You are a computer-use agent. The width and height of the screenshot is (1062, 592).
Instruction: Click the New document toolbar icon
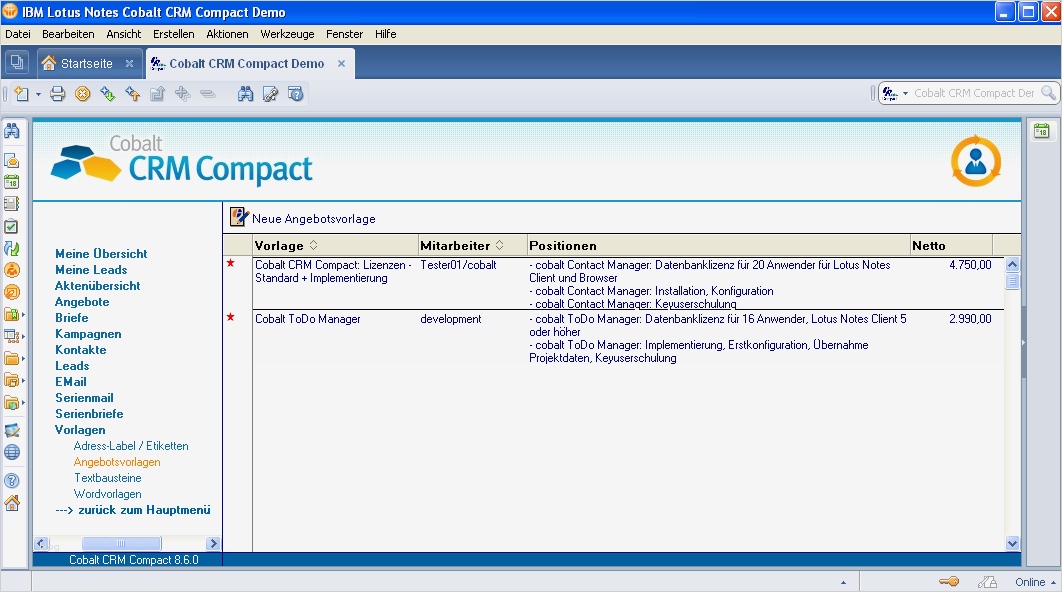click(22, 94)
